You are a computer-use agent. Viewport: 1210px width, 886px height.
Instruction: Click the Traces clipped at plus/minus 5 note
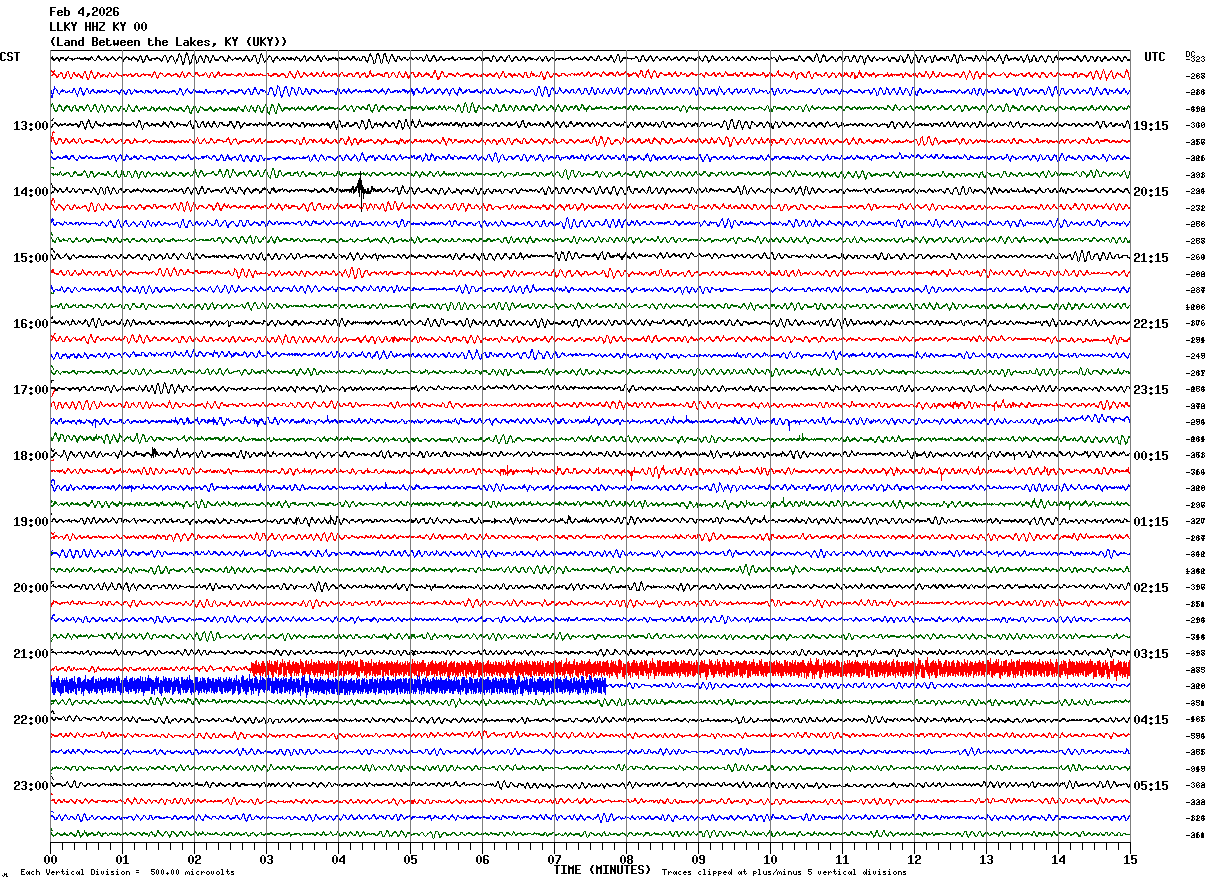click(x=784, y=872)
